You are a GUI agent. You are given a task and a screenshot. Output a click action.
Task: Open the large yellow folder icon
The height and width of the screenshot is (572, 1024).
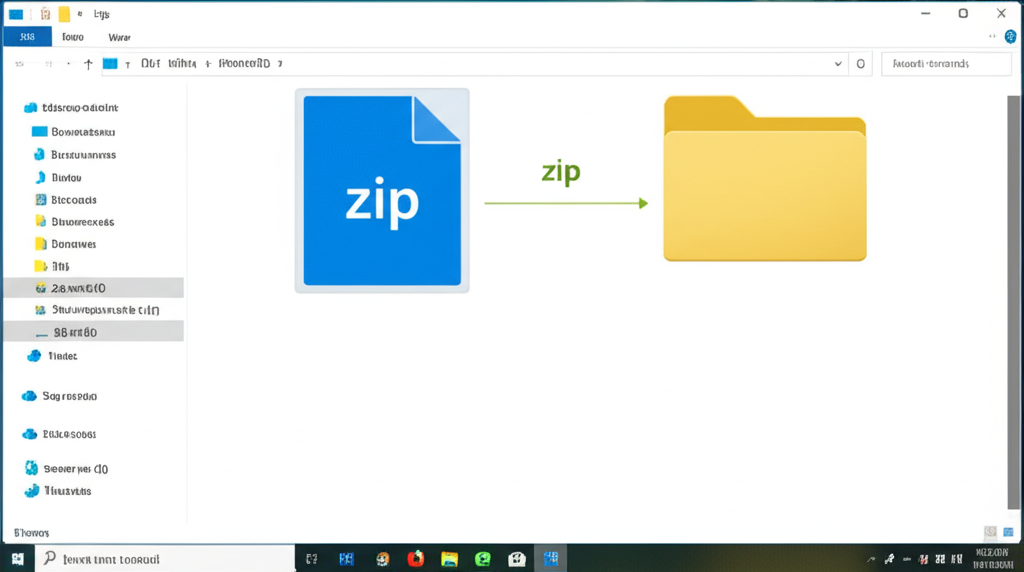(x=765, y=180)
